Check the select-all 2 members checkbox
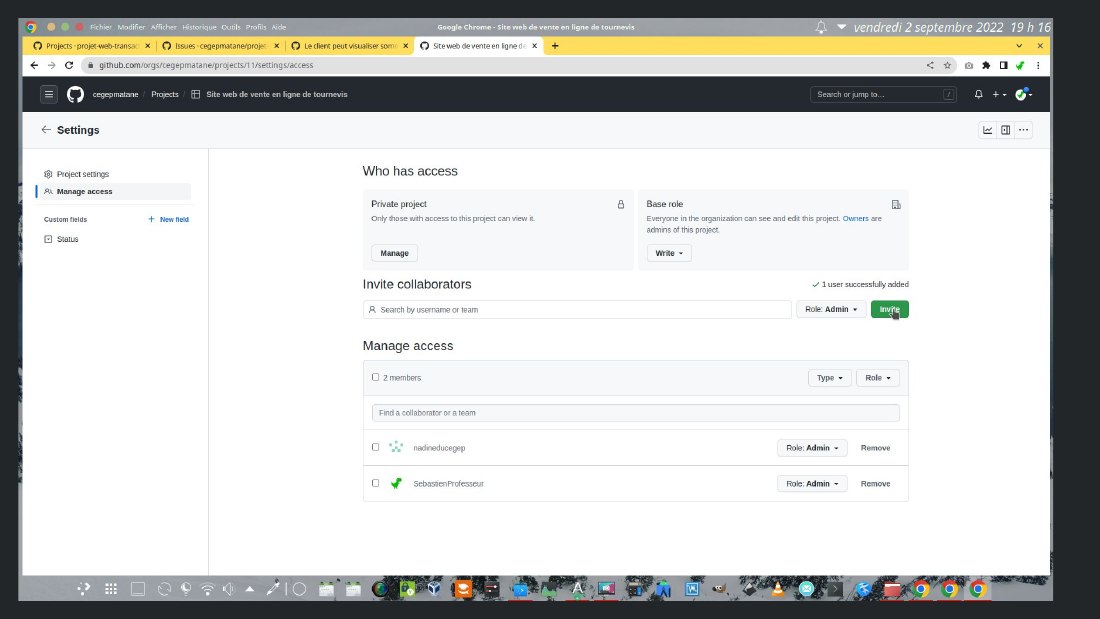 (375, 377)
